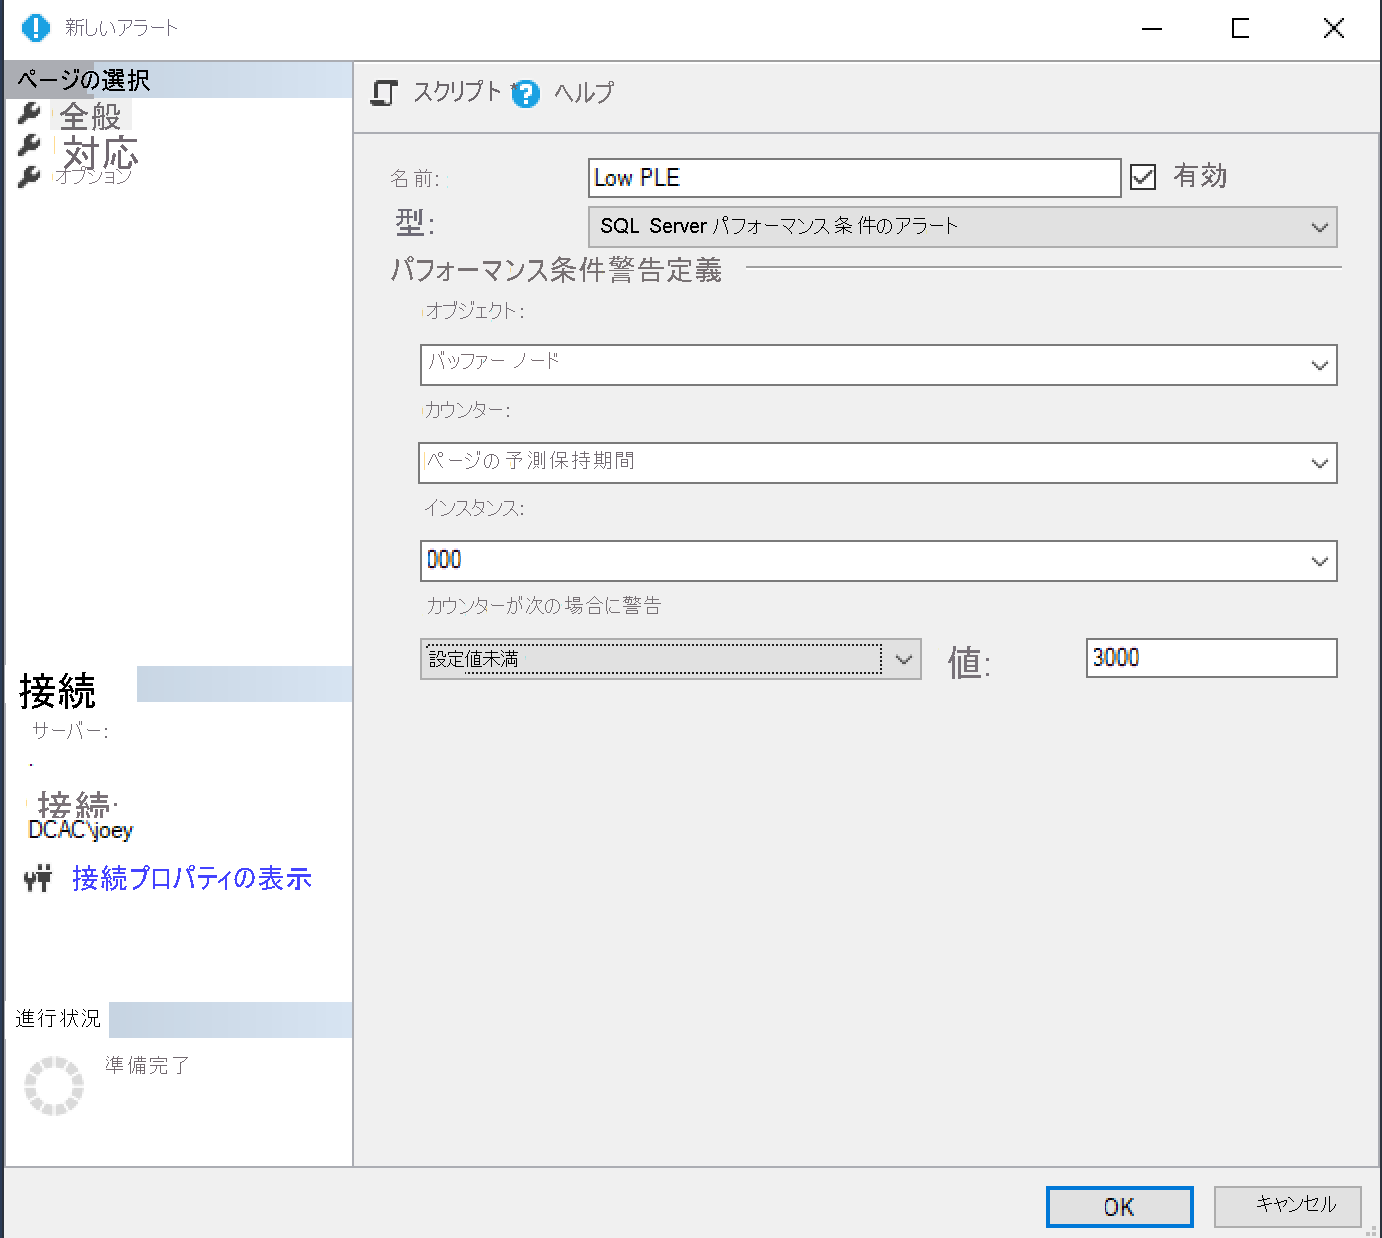
Task: Click the connection properties icon before 接続プロパティの表示
Action: pyautogui.click(x=37, y=878)
